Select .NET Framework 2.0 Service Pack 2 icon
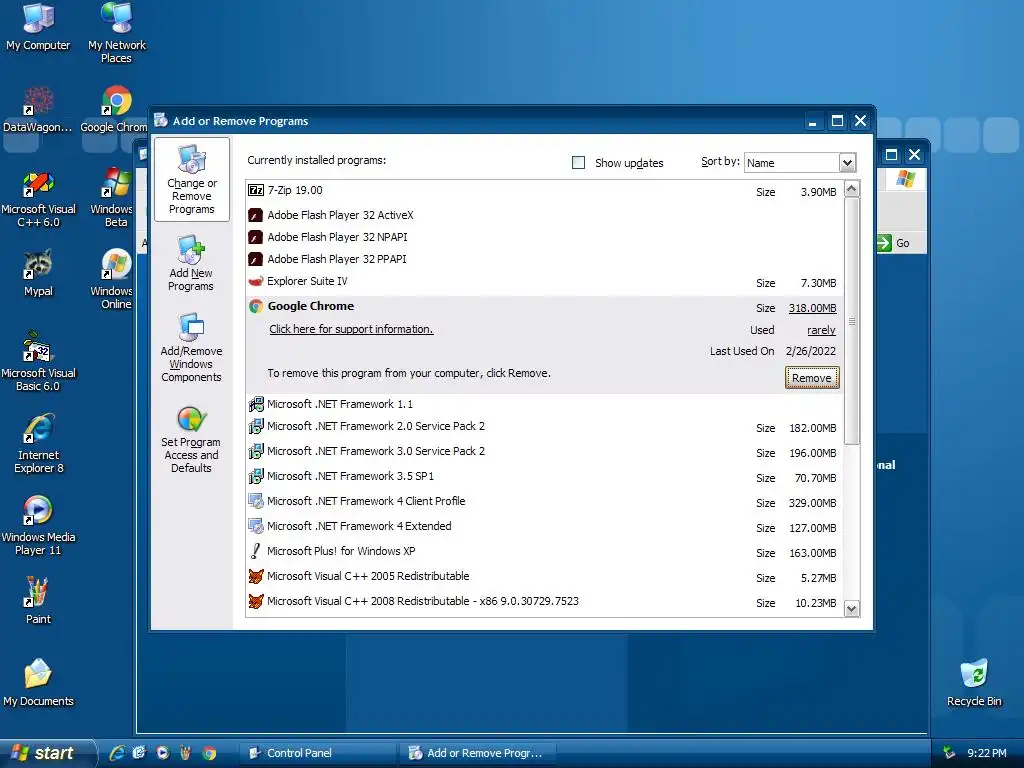 pos(256,426)
